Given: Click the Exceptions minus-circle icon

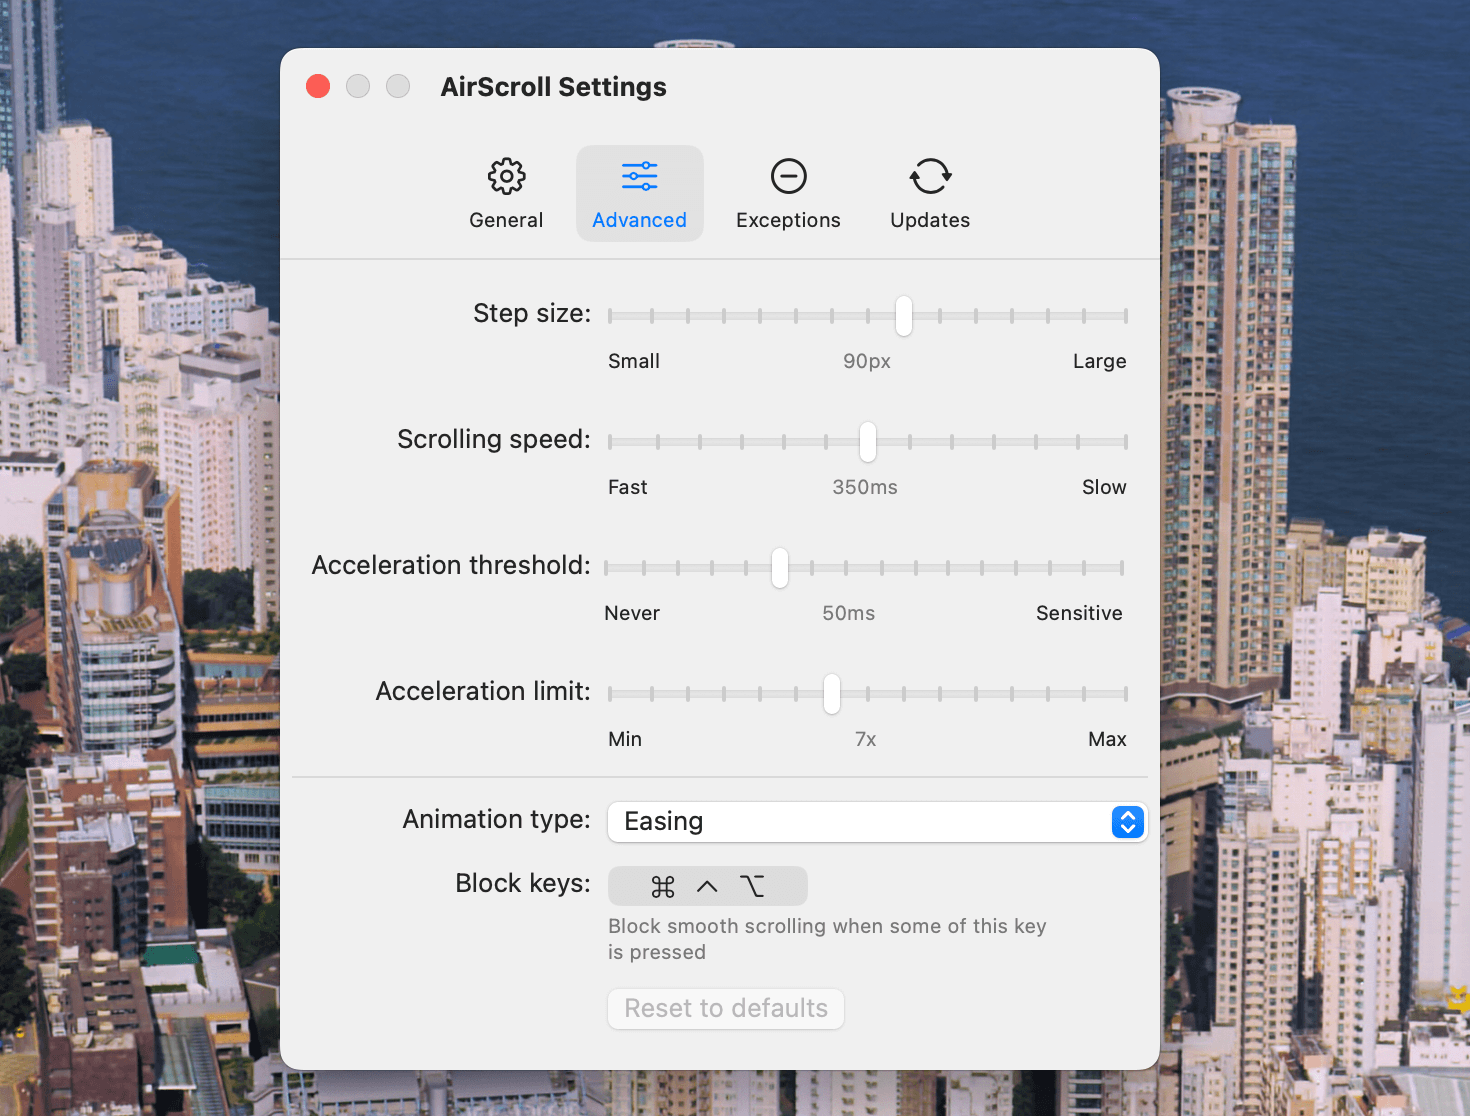Looking at the screenshot, I should [788, 176].
